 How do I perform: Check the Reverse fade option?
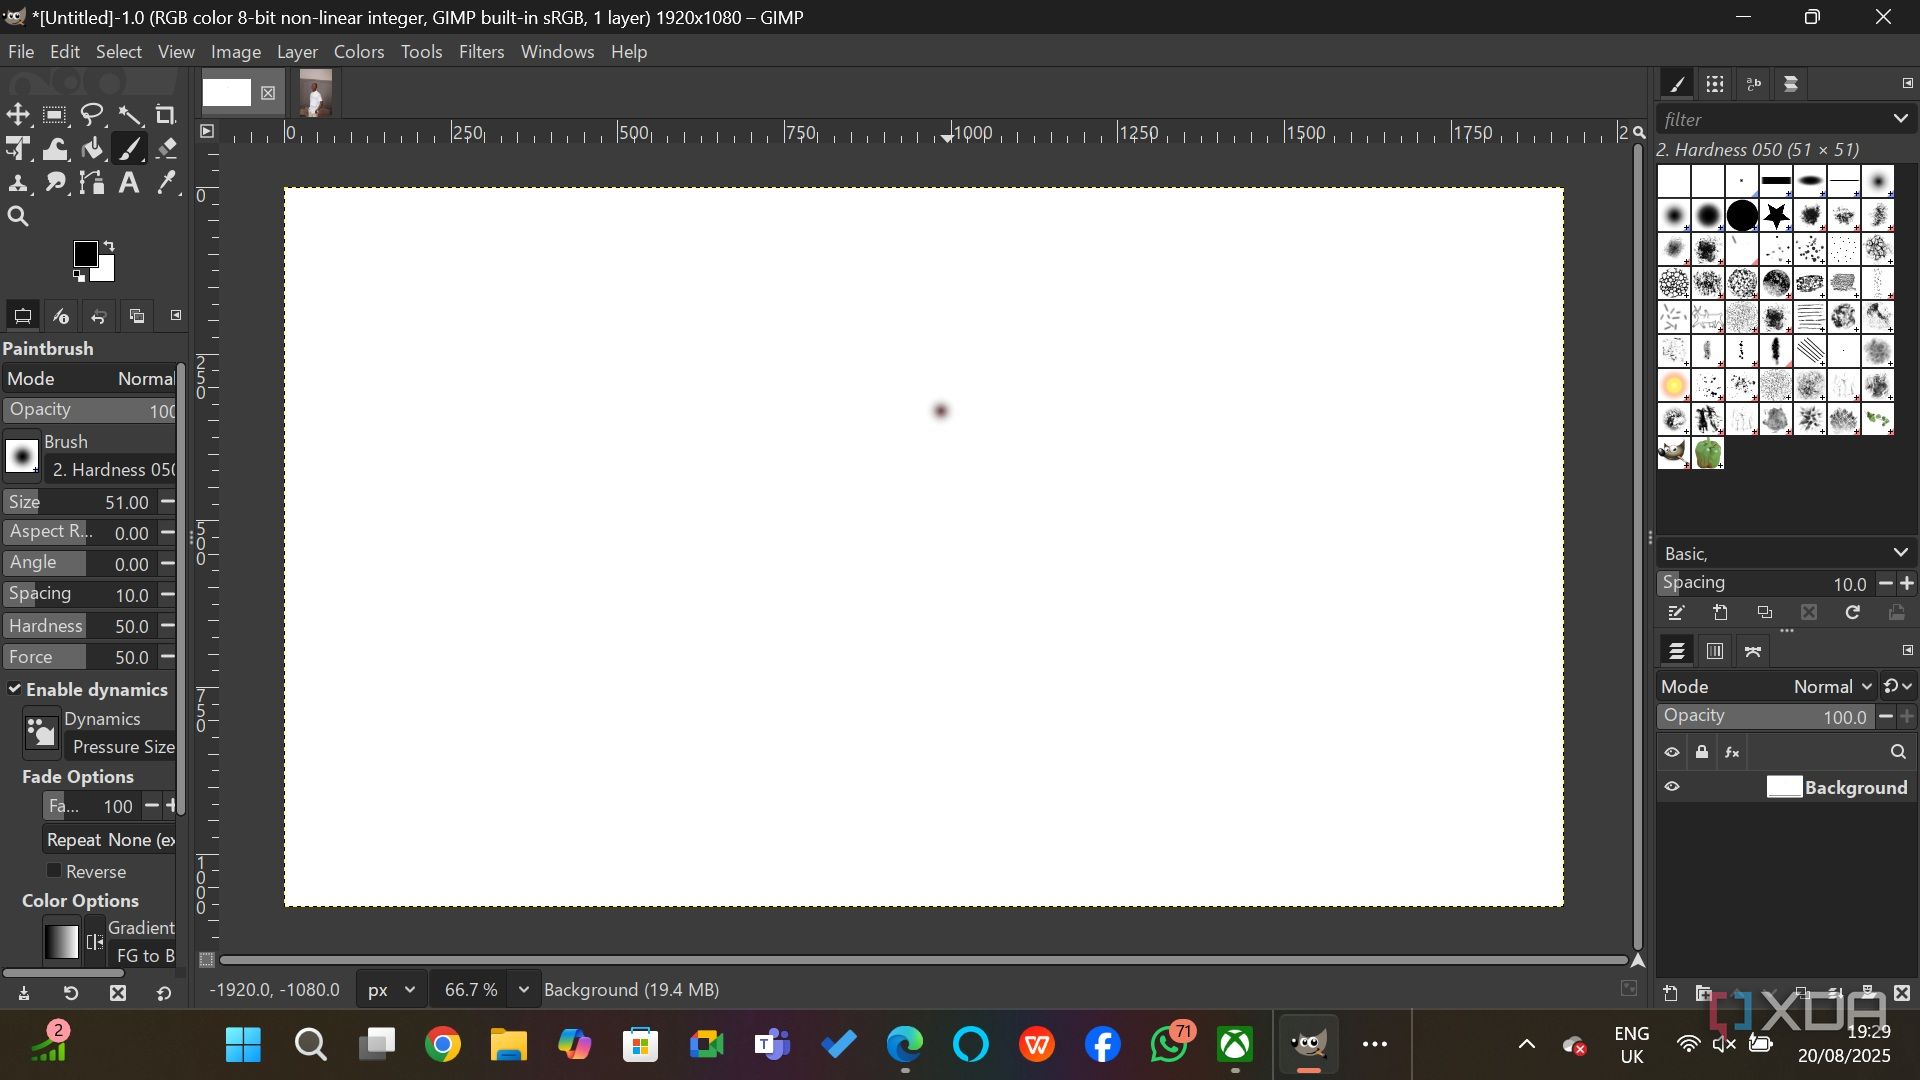(55, 871)
